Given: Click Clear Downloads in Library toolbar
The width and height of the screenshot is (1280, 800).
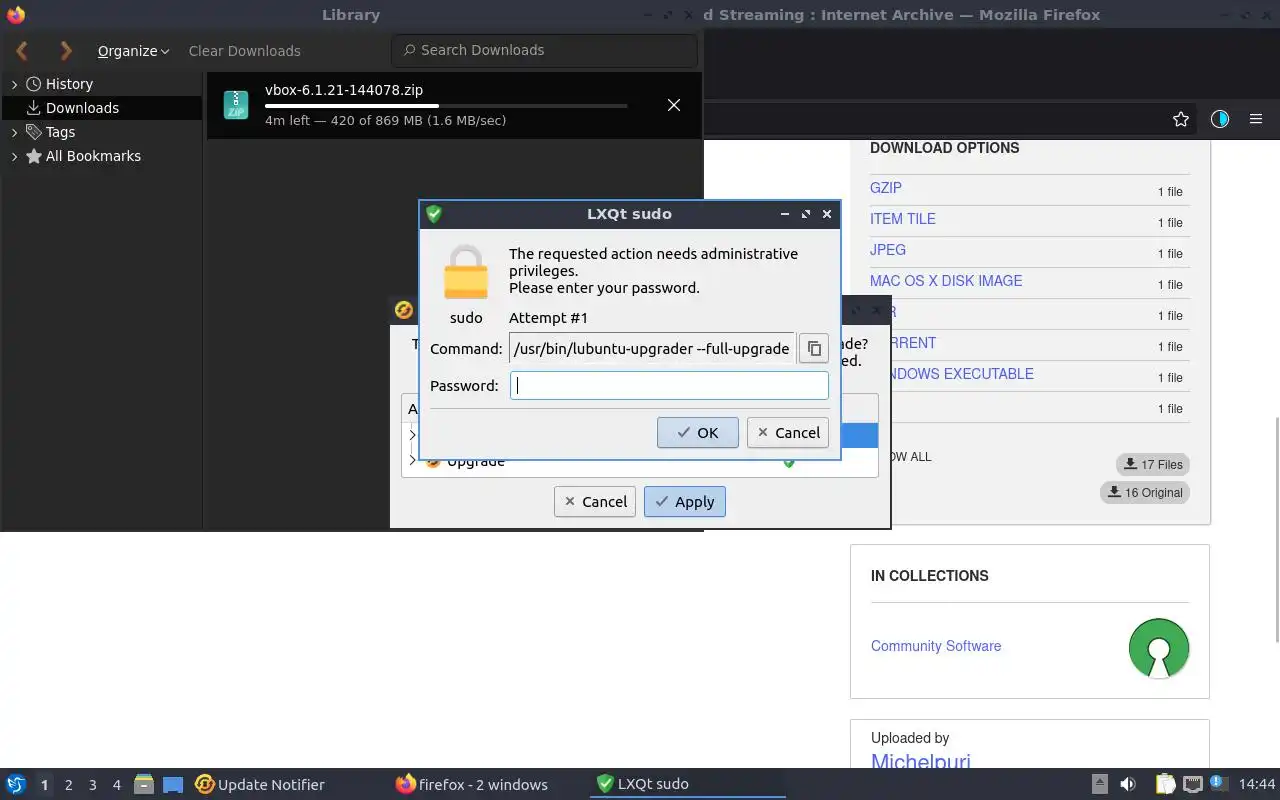Looking at the screenshot, I should (x=244, y=51).
